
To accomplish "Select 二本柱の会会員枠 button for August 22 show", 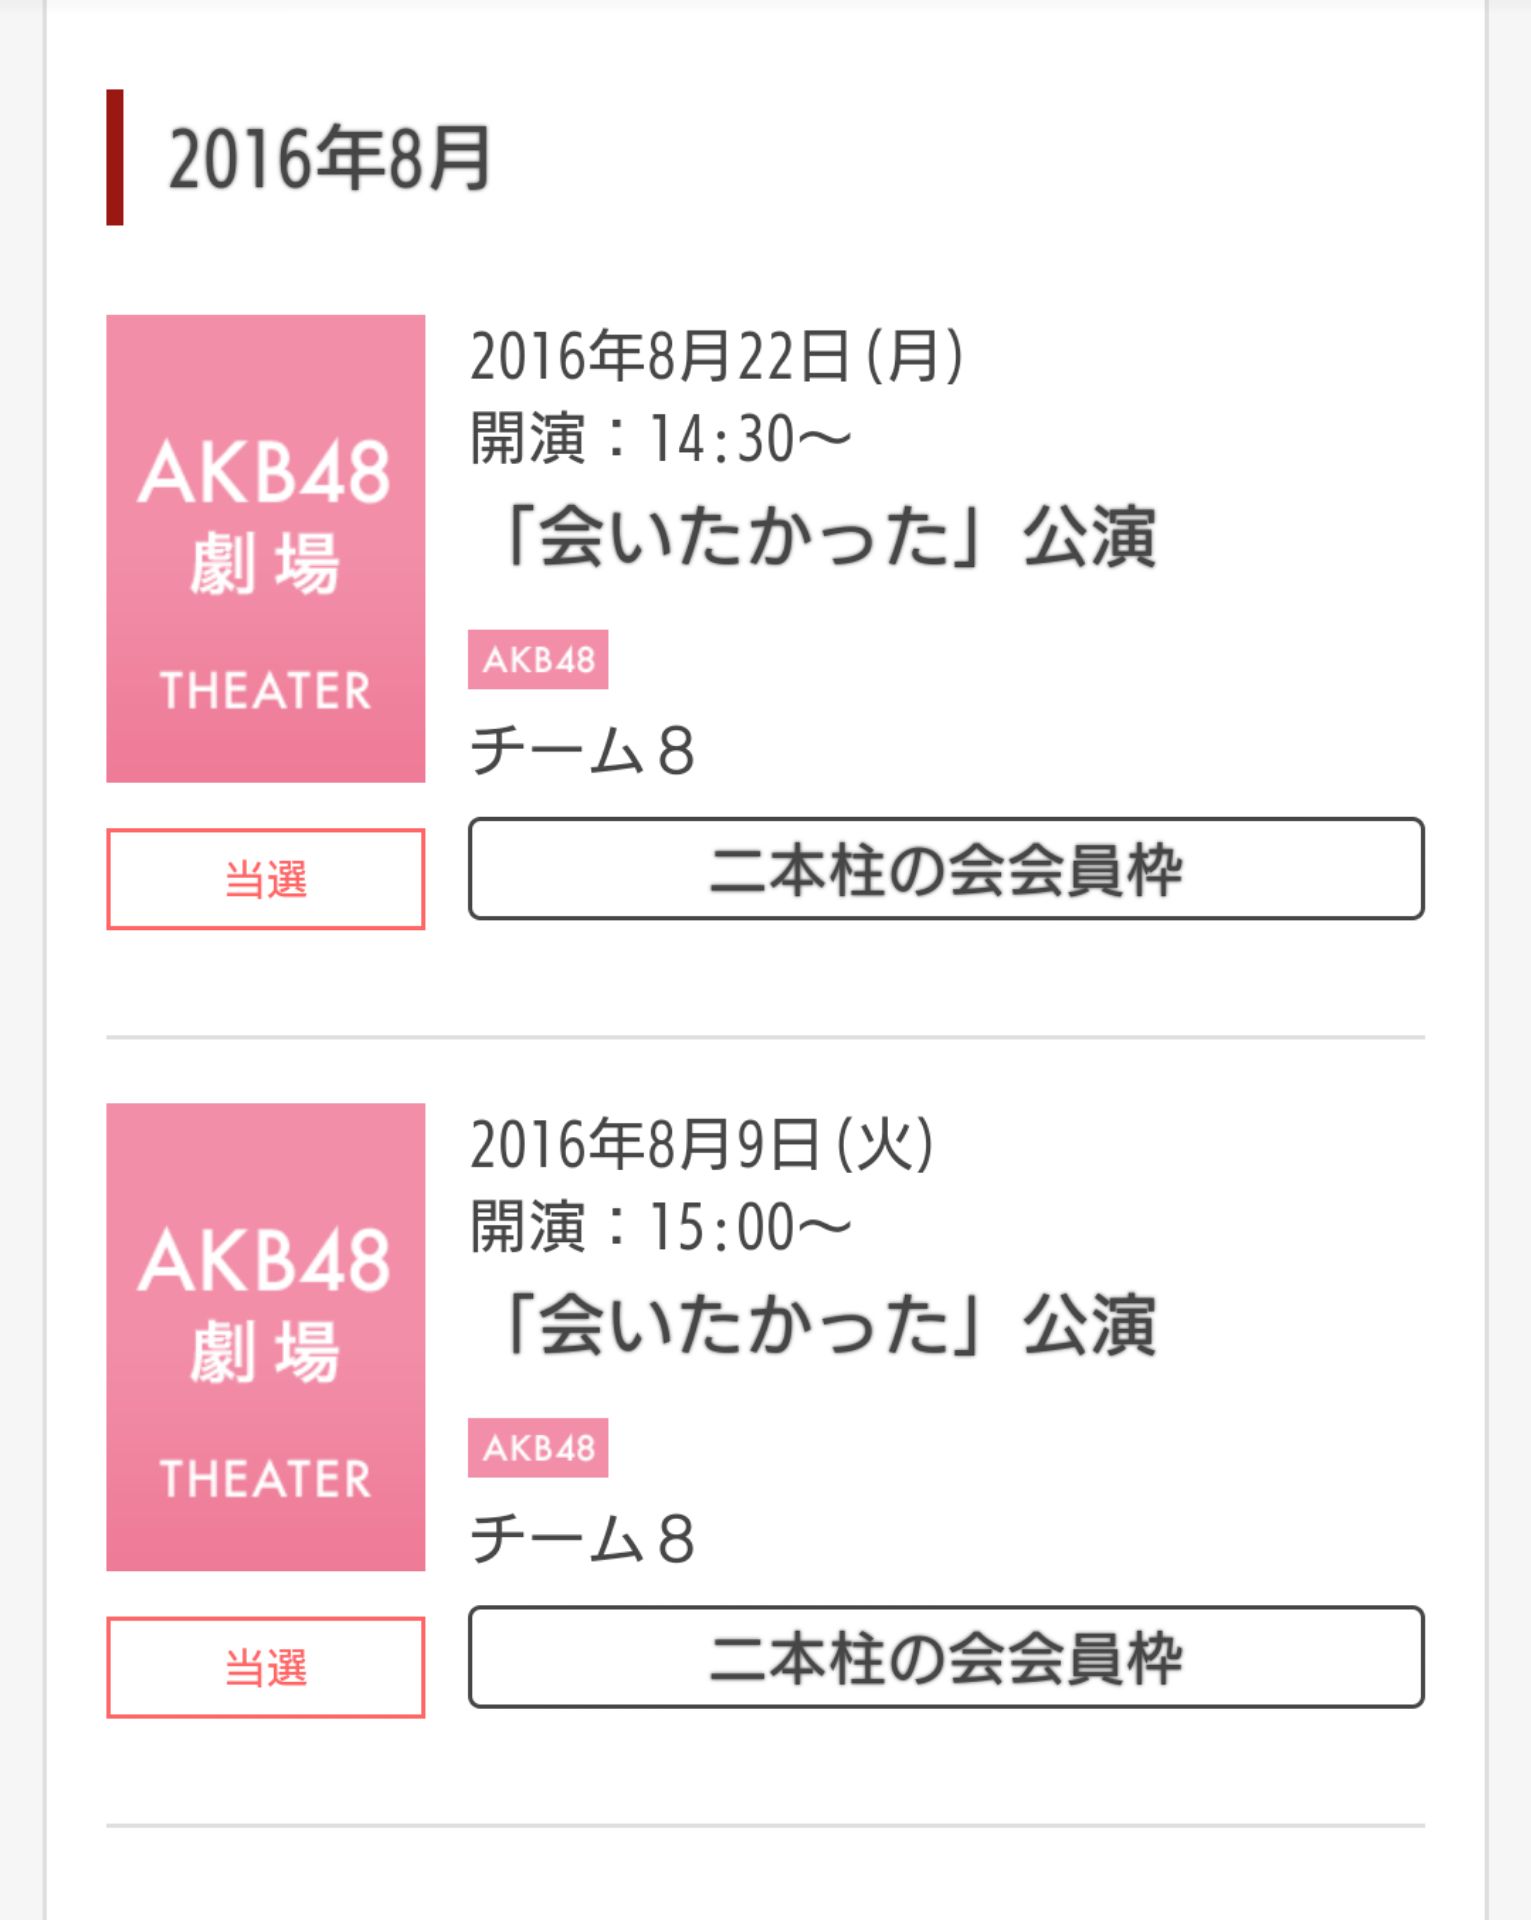I will 946,868.
